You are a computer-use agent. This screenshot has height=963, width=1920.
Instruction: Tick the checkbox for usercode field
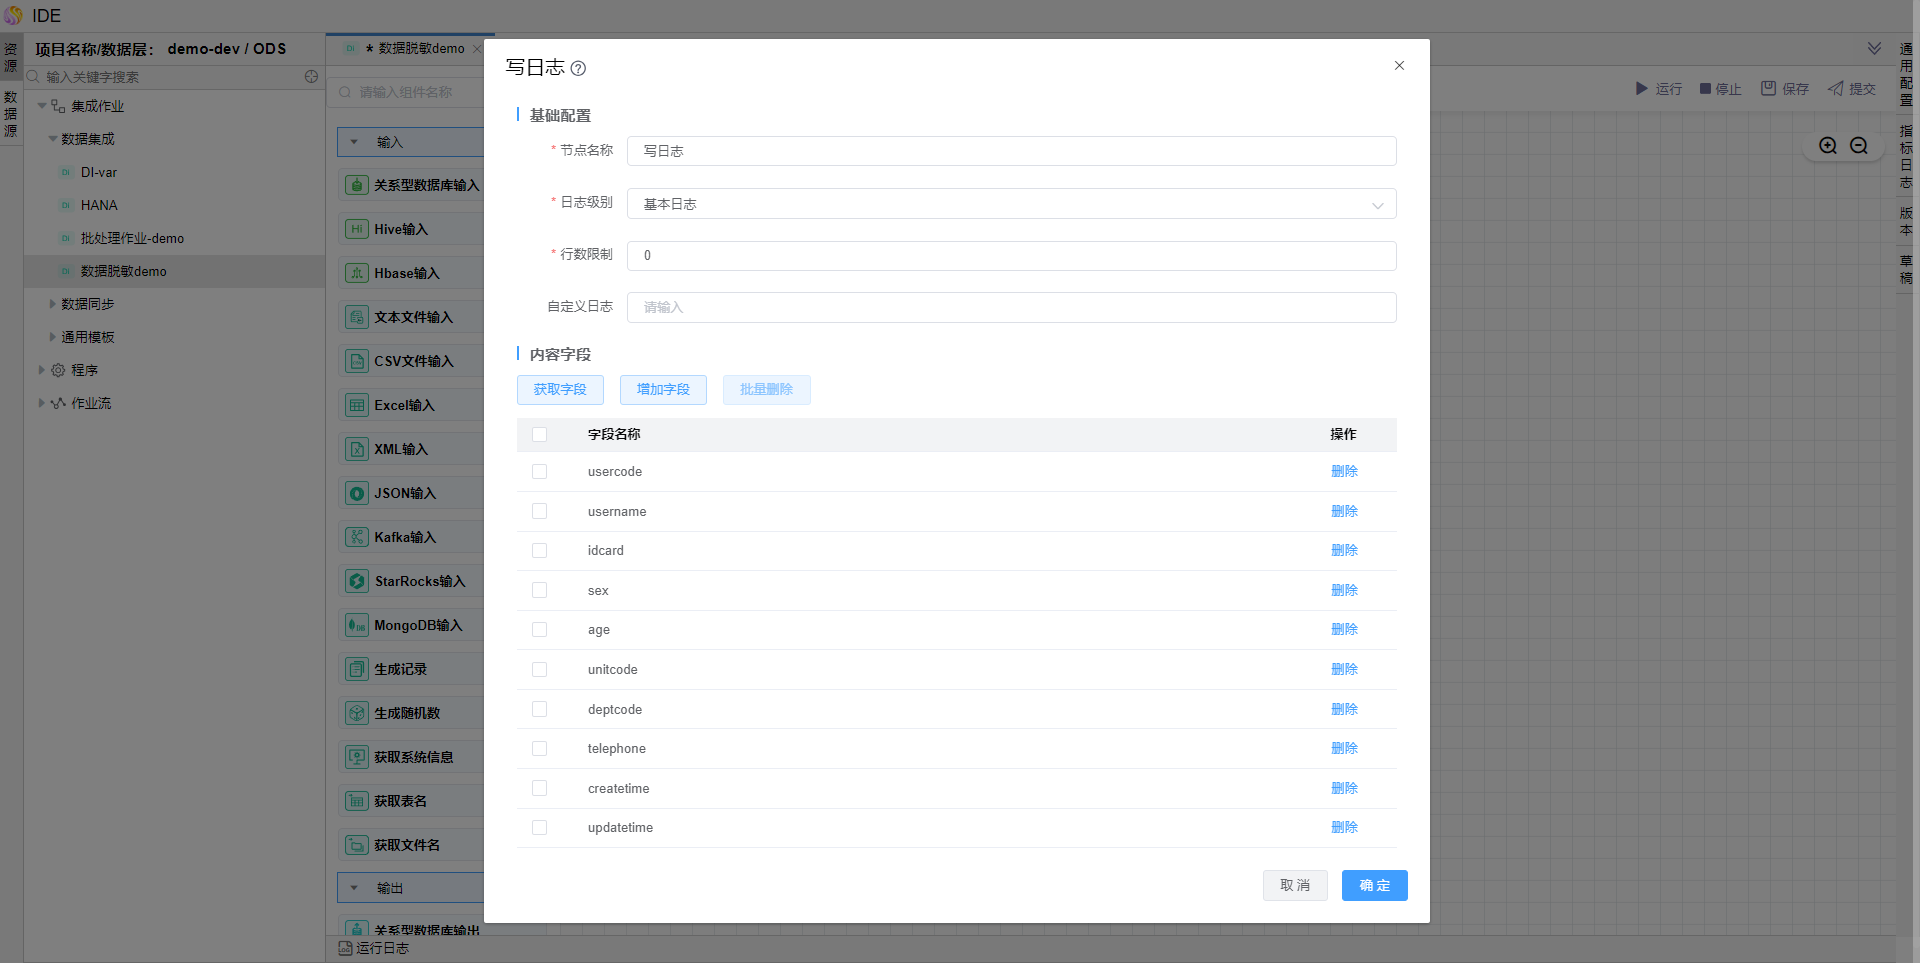pyautogui.click(x=540, y=472)
